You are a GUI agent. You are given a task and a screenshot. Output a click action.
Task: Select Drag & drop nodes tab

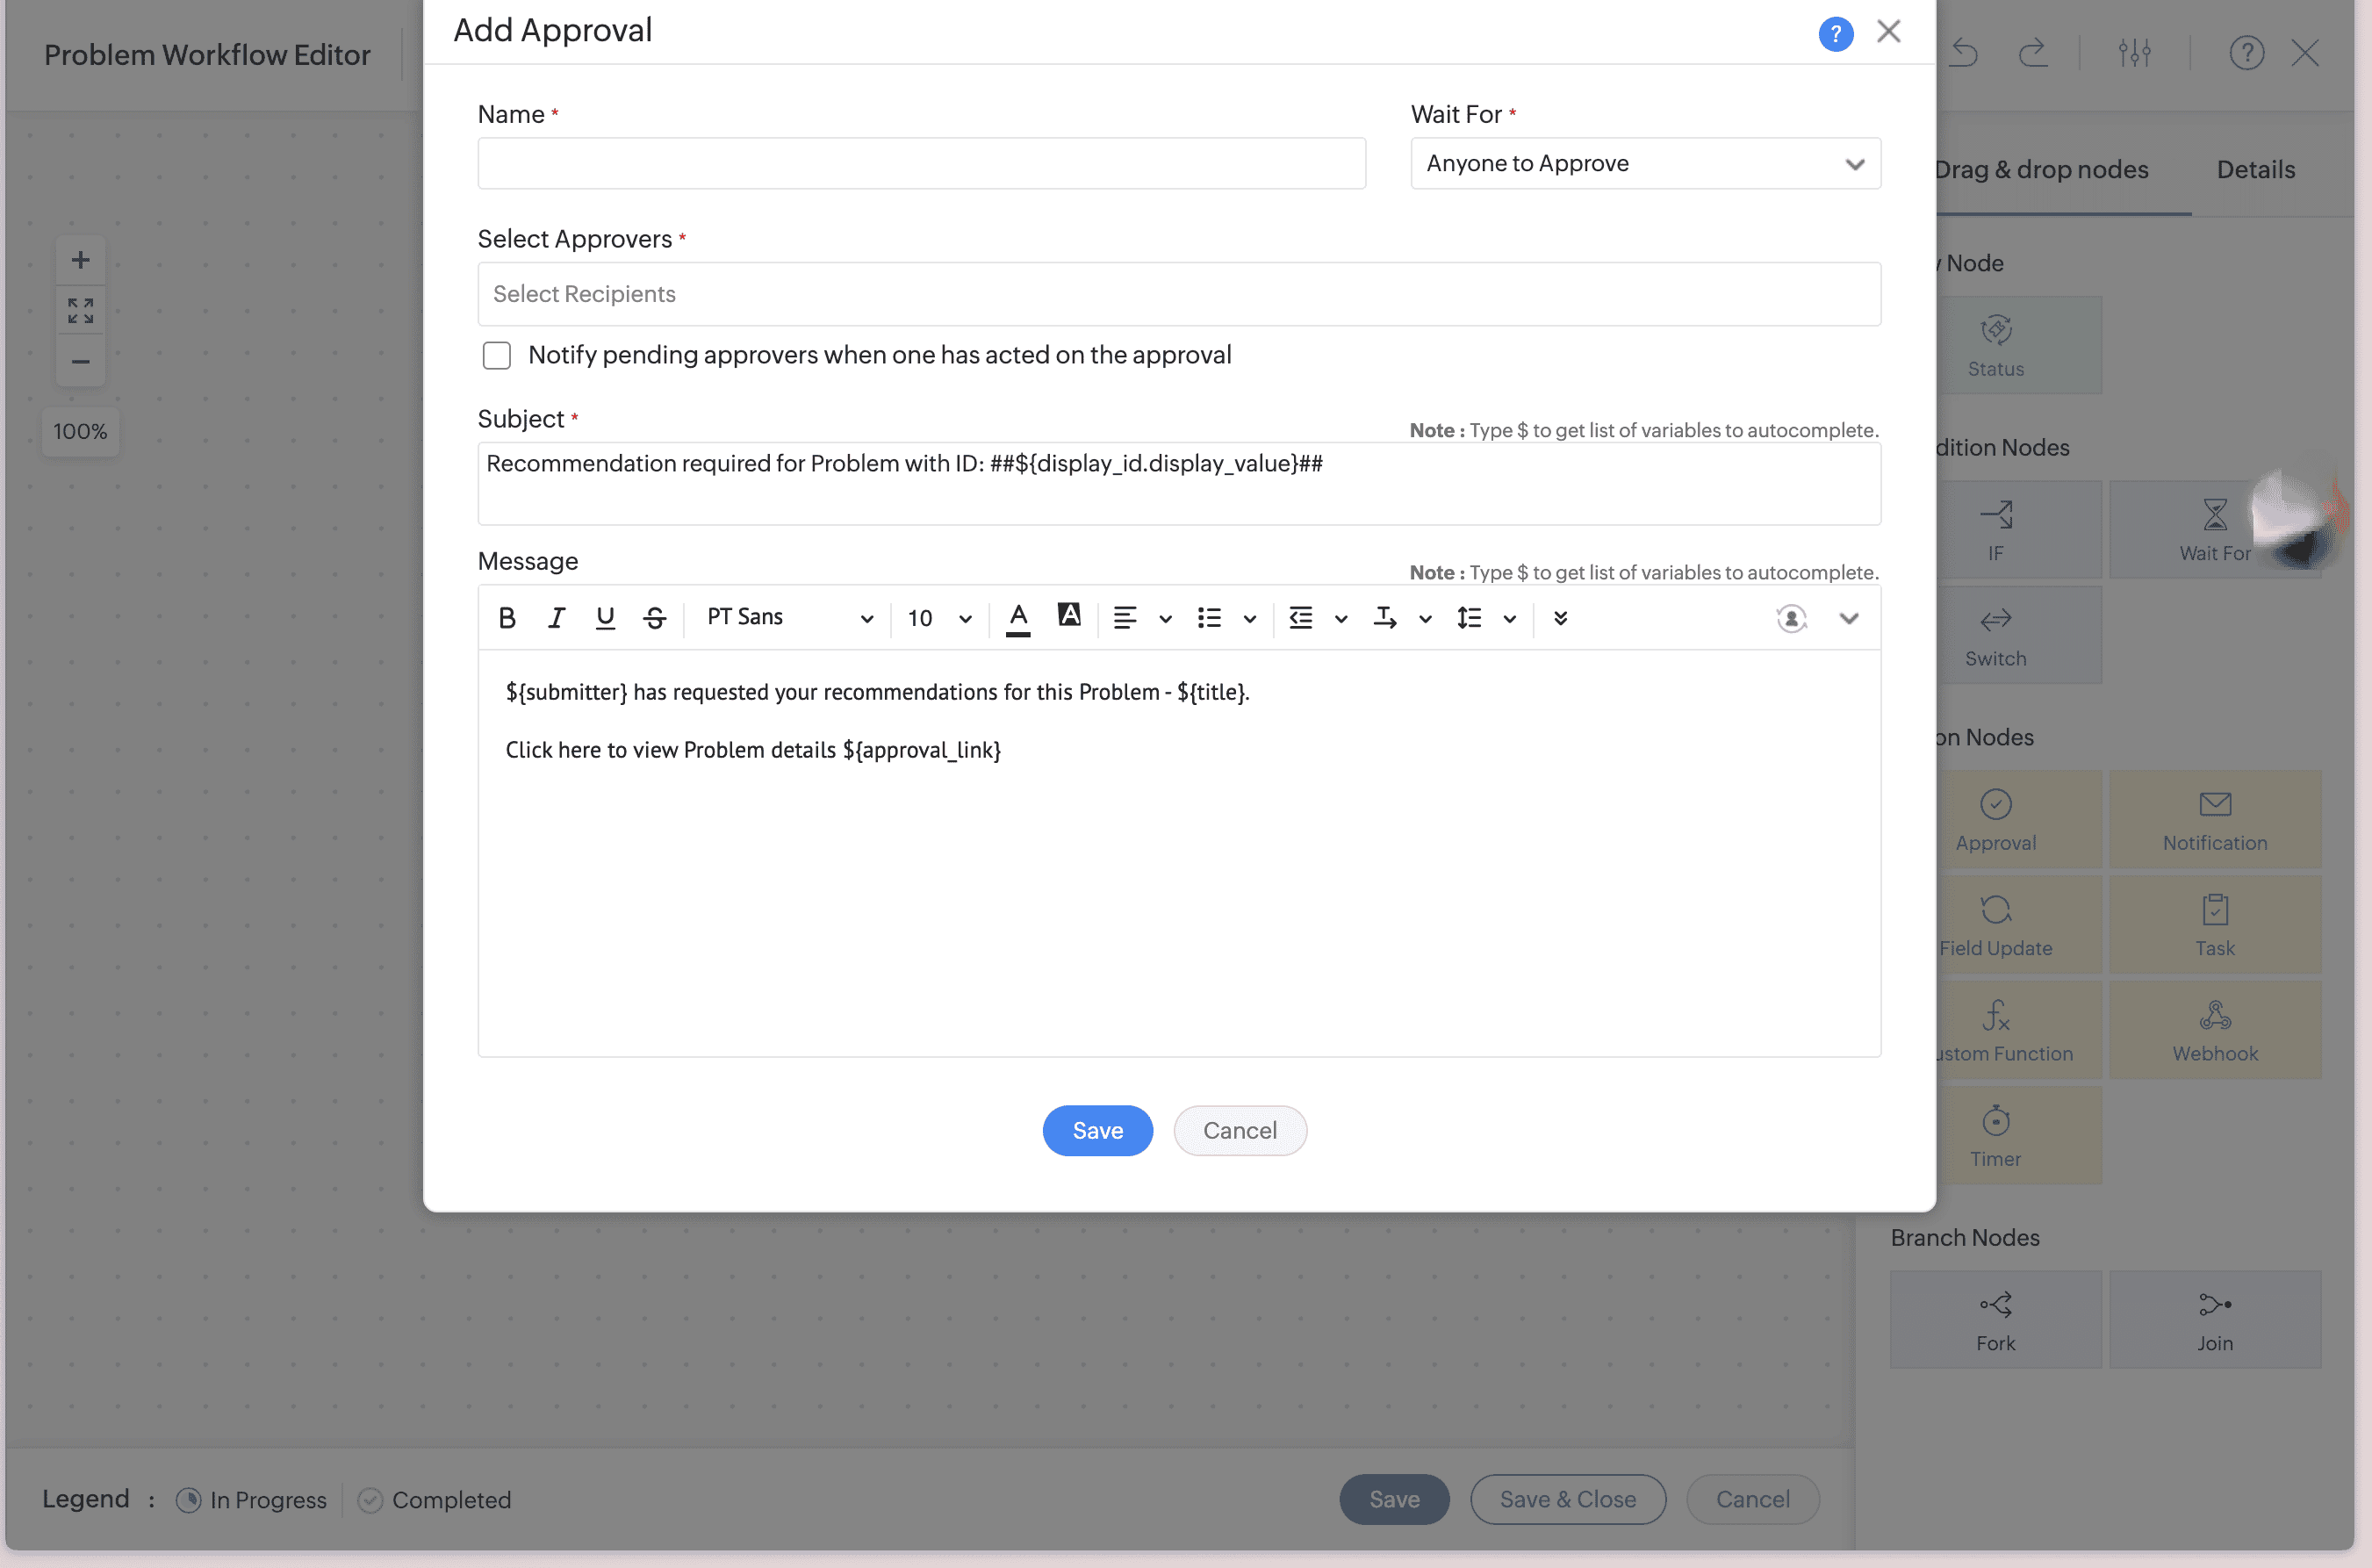tap(2041, 170)
